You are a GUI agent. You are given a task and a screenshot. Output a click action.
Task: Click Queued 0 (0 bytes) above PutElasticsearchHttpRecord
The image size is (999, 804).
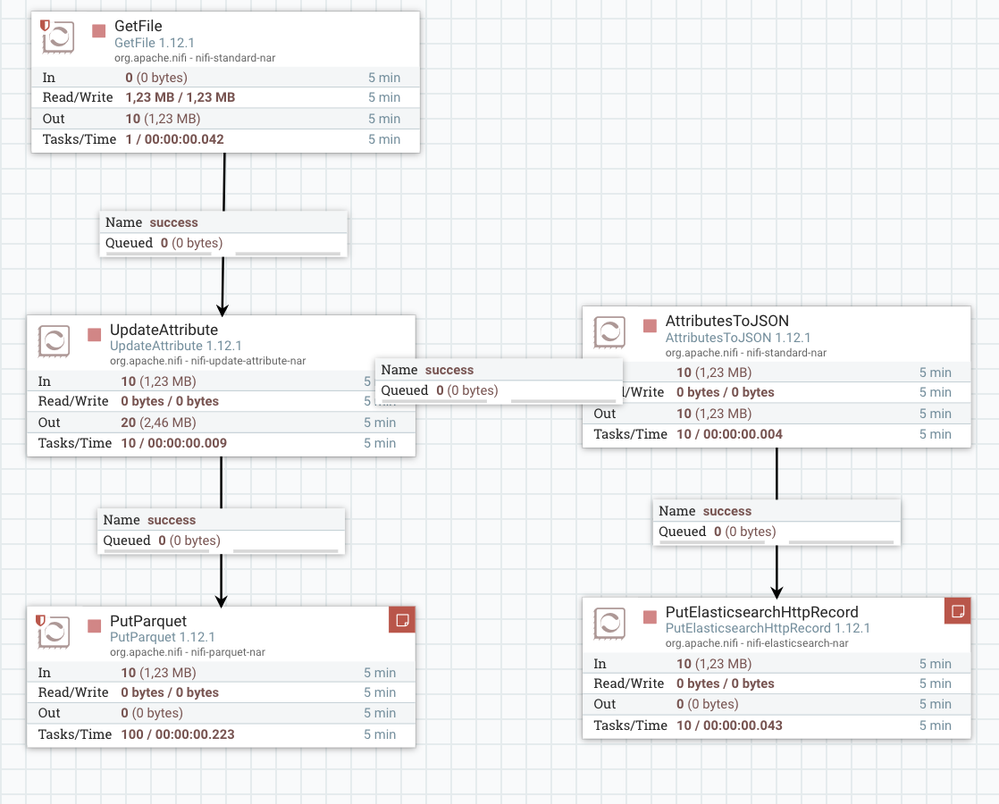point(717,532)
